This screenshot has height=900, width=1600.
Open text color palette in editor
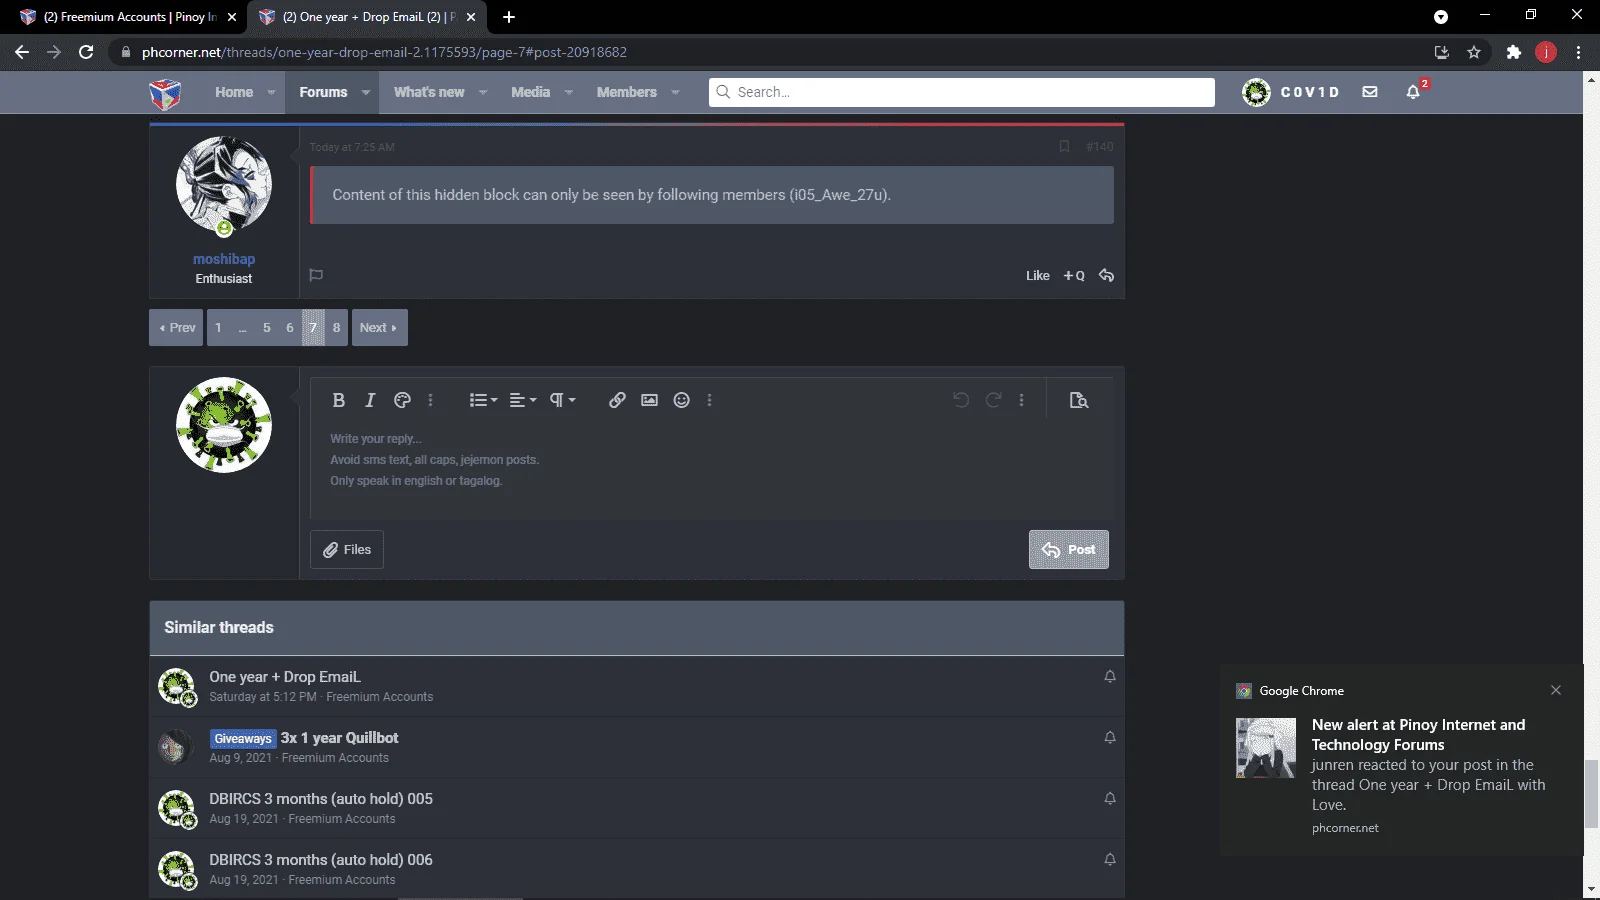pyautogui.click(x=402, y=400)
